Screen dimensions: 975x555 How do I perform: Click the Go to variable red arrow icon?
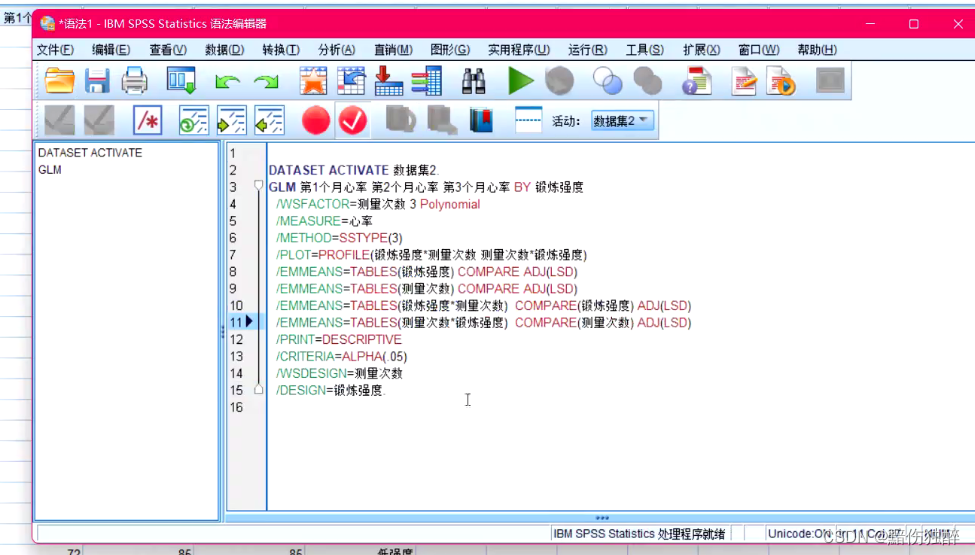(x=389, y=81)
